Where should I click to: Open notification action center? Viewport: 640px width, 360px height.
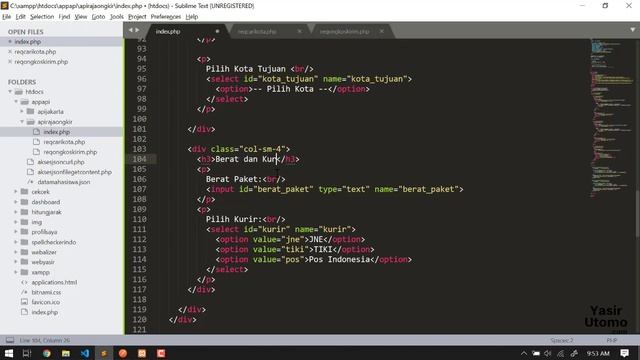[624, 353]
